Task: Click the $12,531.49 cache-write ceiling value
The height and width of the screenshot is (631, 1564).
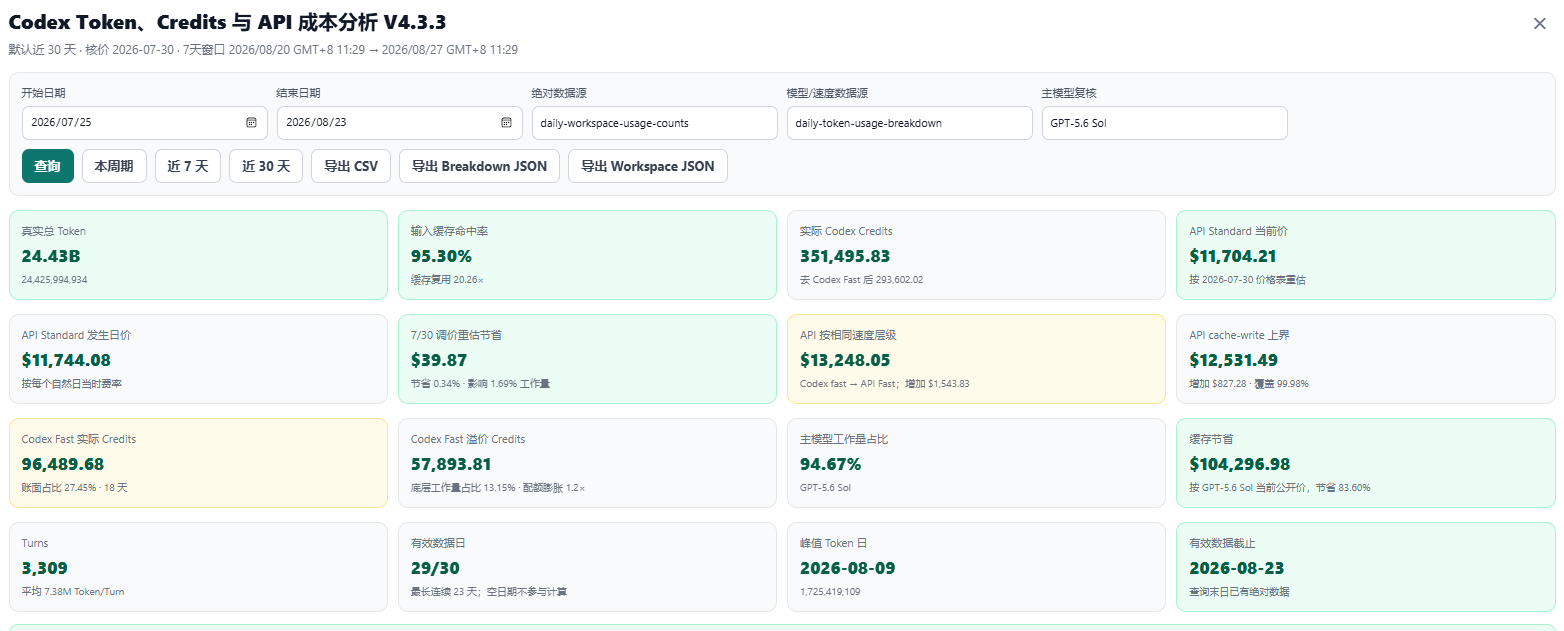Action: 1234,360
